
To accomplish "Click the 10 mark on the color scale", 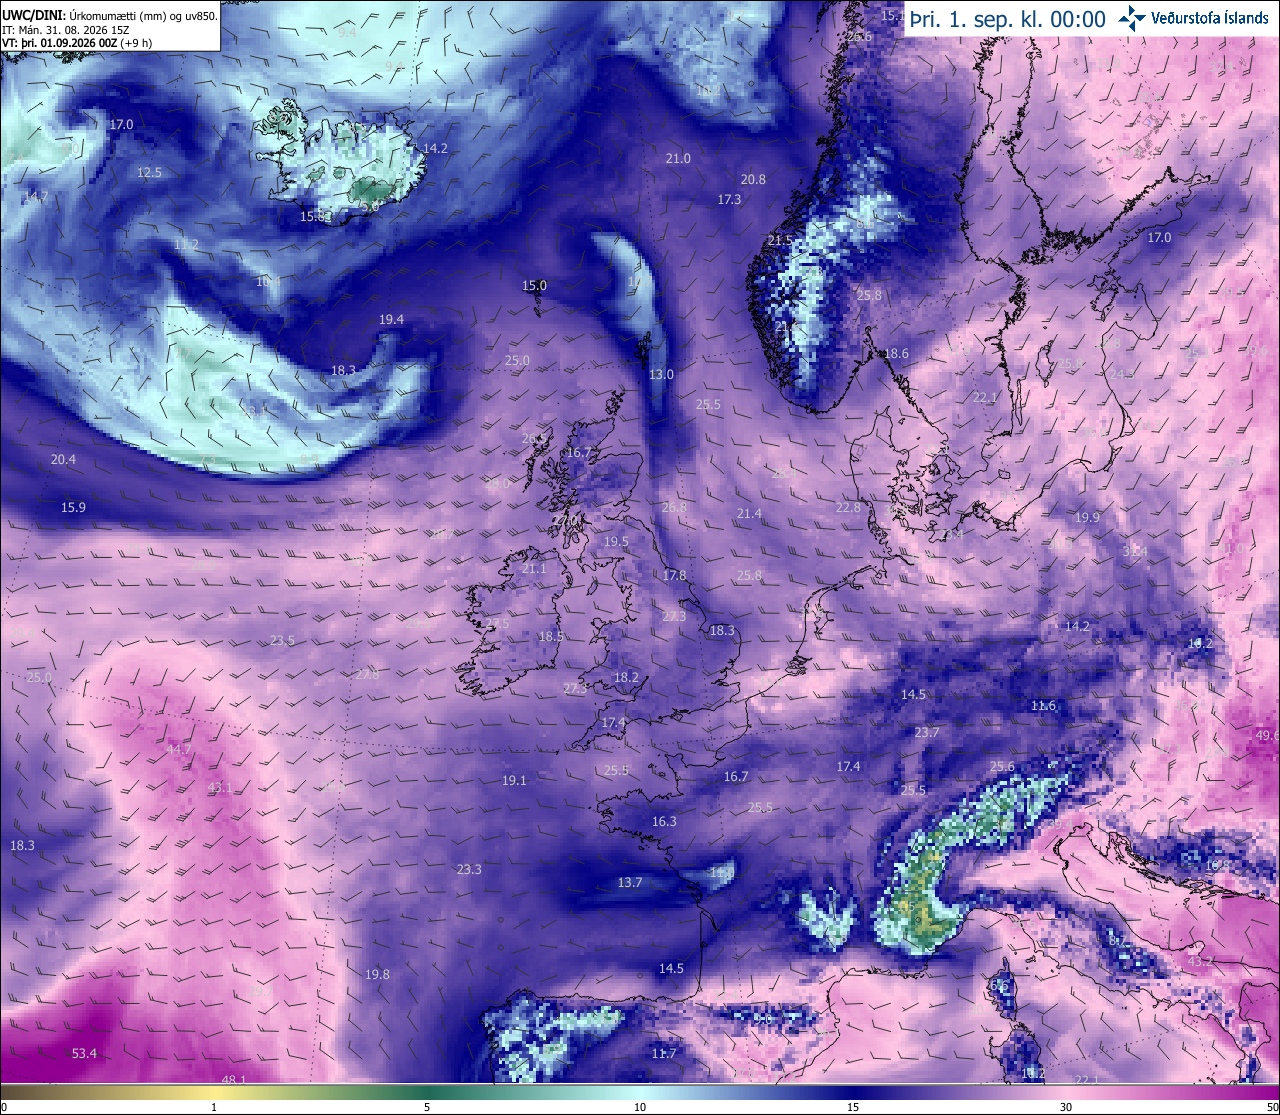I will pyautogui.click(x=640, y=1107).
